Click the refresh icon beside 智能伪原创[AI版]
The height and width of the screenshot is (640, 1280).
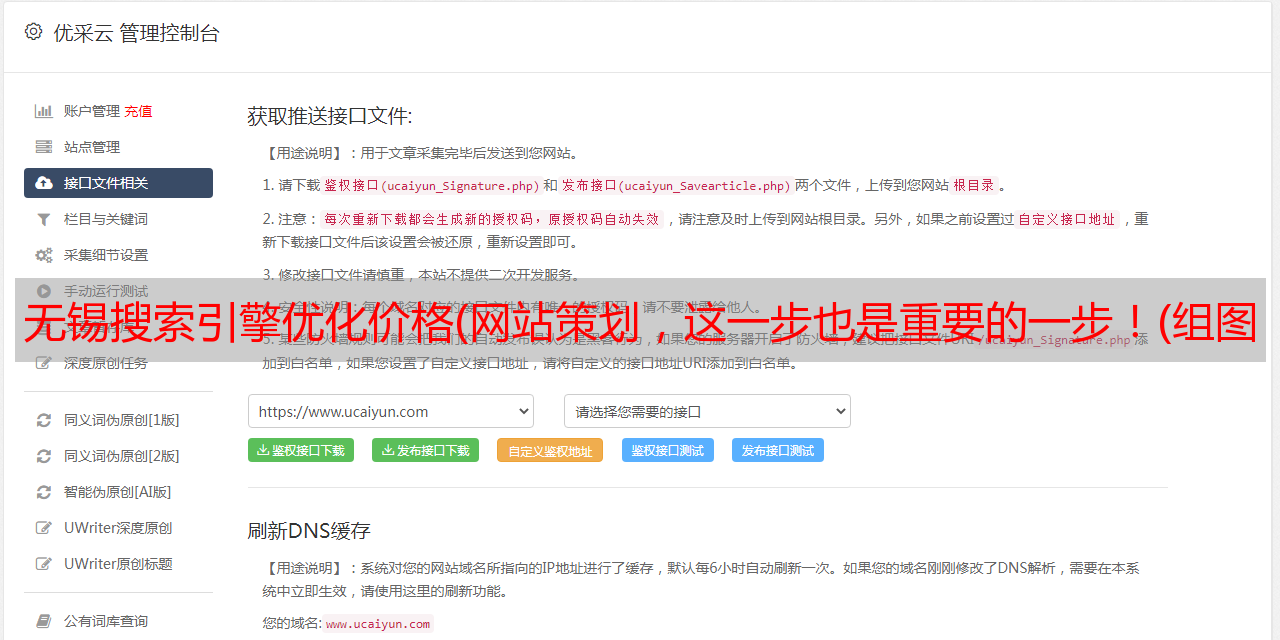pos(44,492)
